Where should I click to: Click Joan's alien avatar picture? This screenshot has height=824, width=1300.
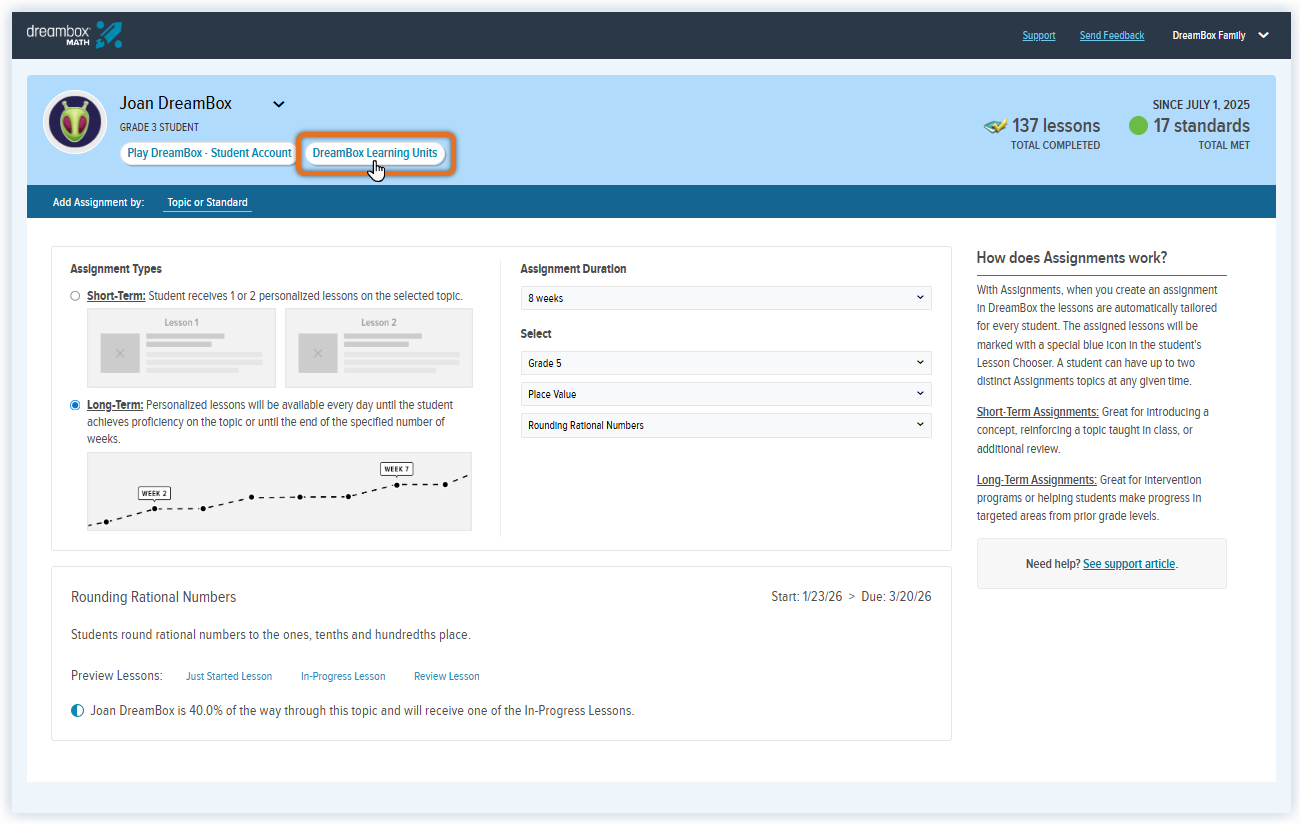[x=75, y=122]
